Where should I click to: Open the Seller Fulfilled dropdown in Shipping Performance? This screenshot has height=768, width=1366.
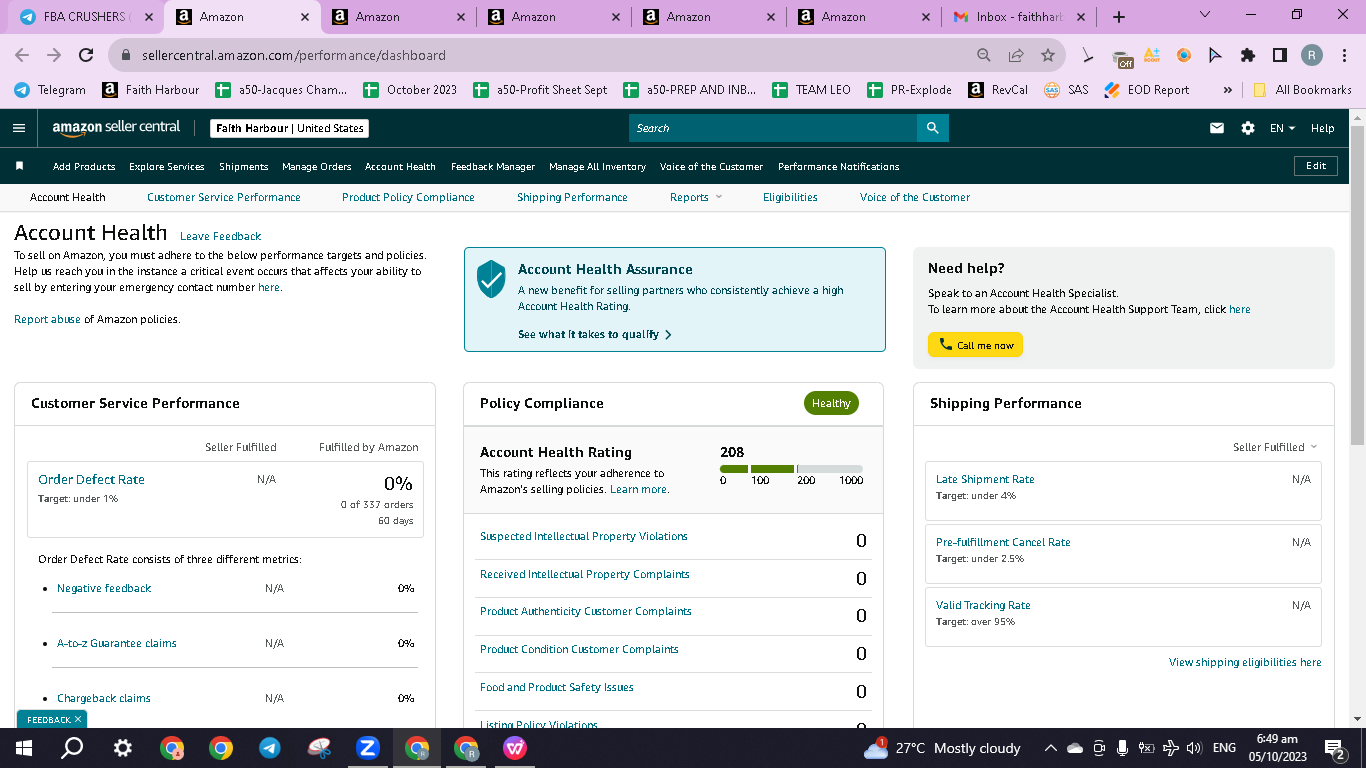pyautogui.click(x=1275, y=447)
